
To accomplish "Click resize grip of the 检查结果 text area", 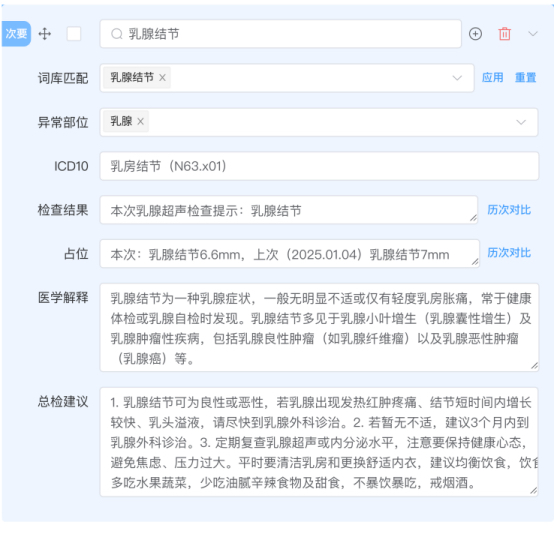I will tap(473, 219).
